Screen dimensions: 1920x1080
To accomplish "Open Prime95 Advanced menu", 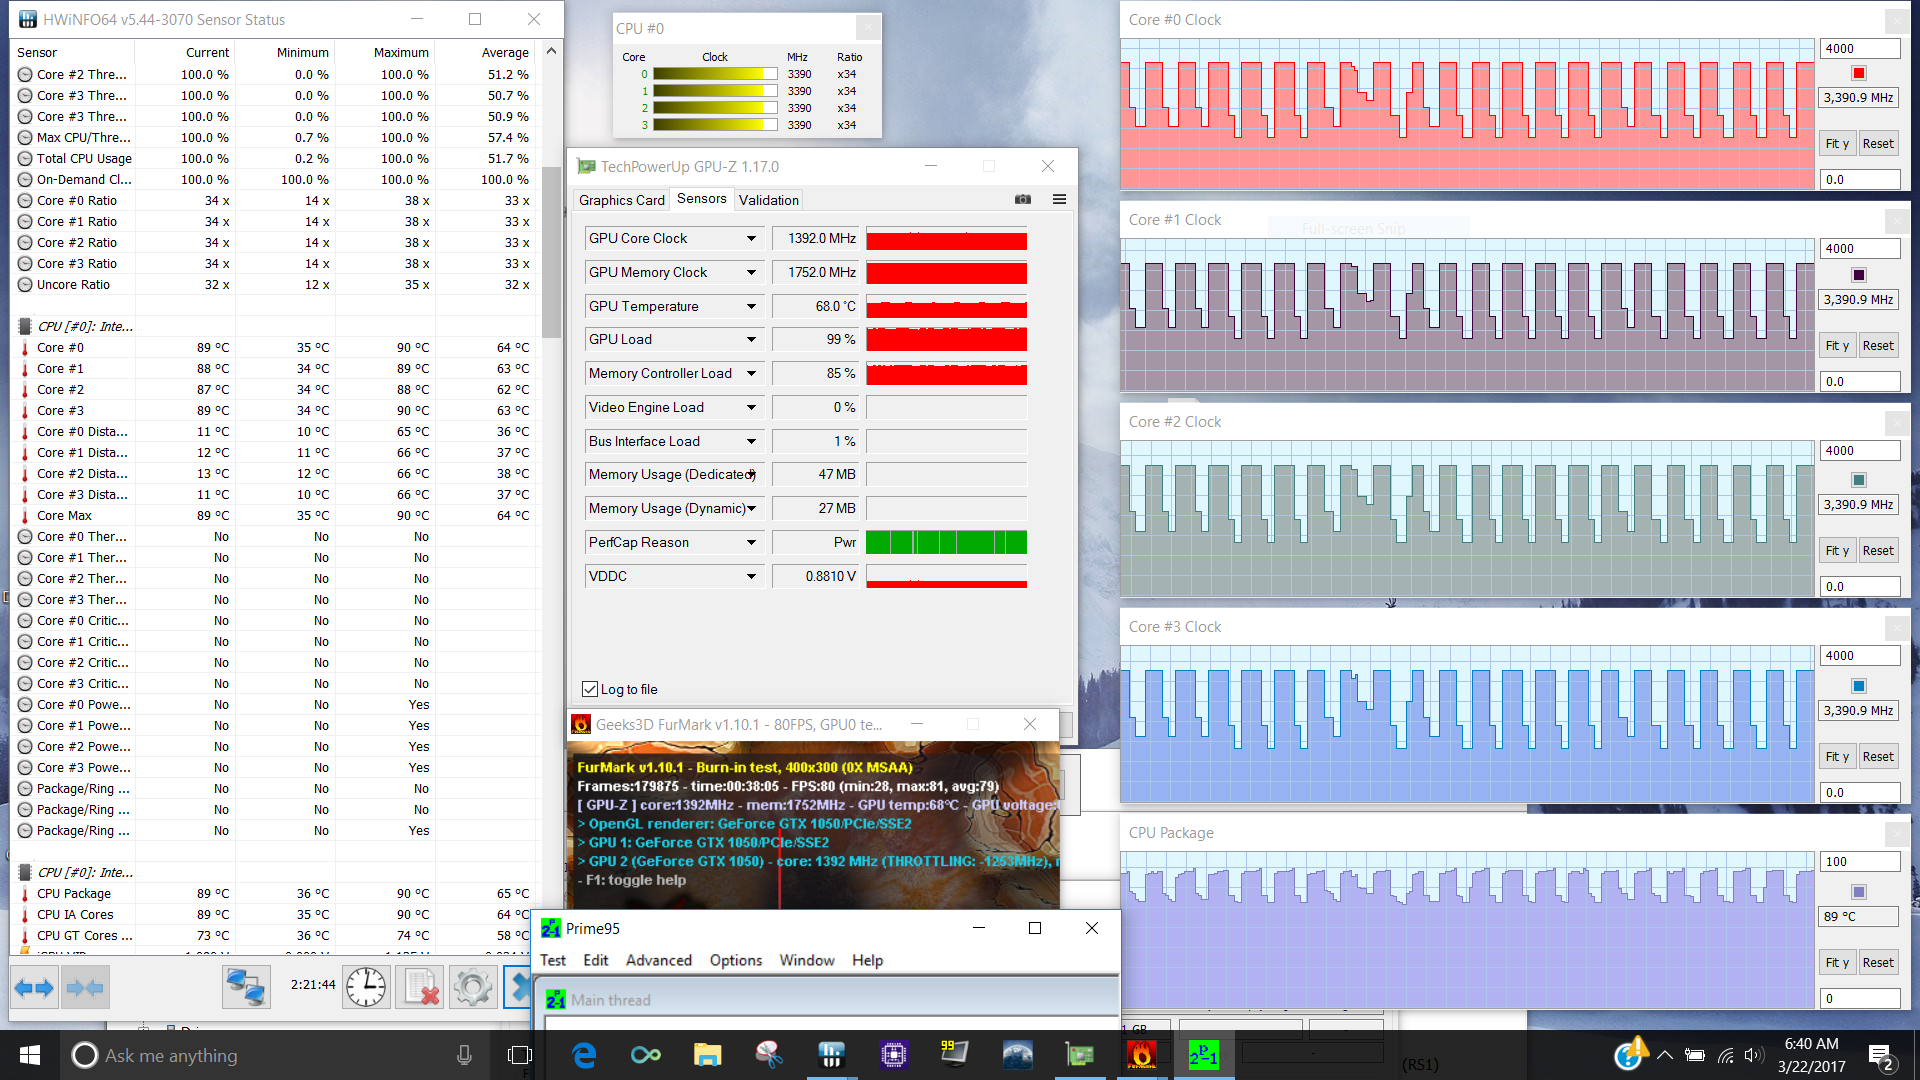I will pos(658,960).
